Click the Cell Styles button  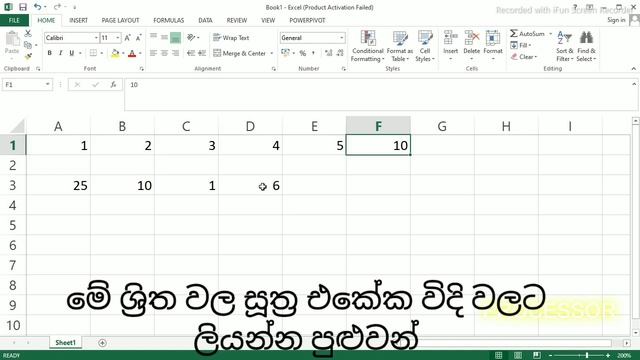tap(425, 46)
